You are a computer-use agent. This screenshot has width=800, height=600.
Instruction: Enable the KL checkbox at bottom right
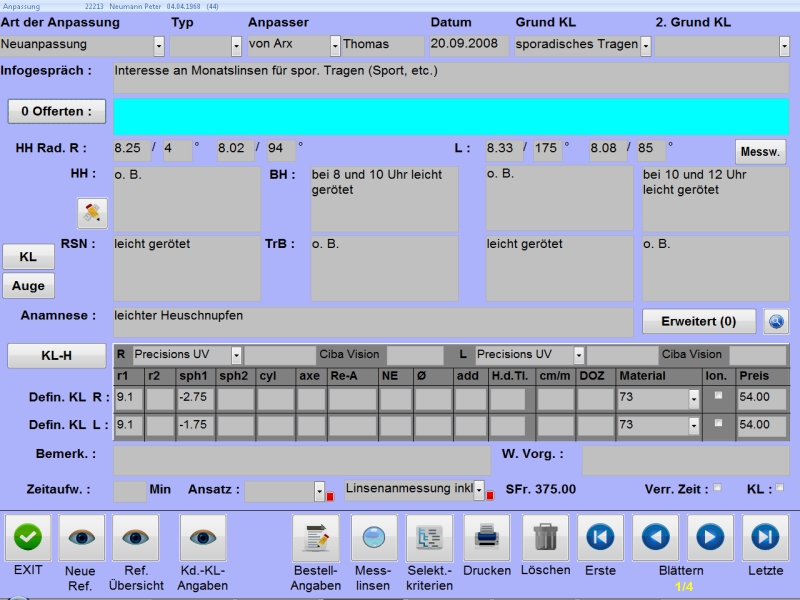click(780, 488)
